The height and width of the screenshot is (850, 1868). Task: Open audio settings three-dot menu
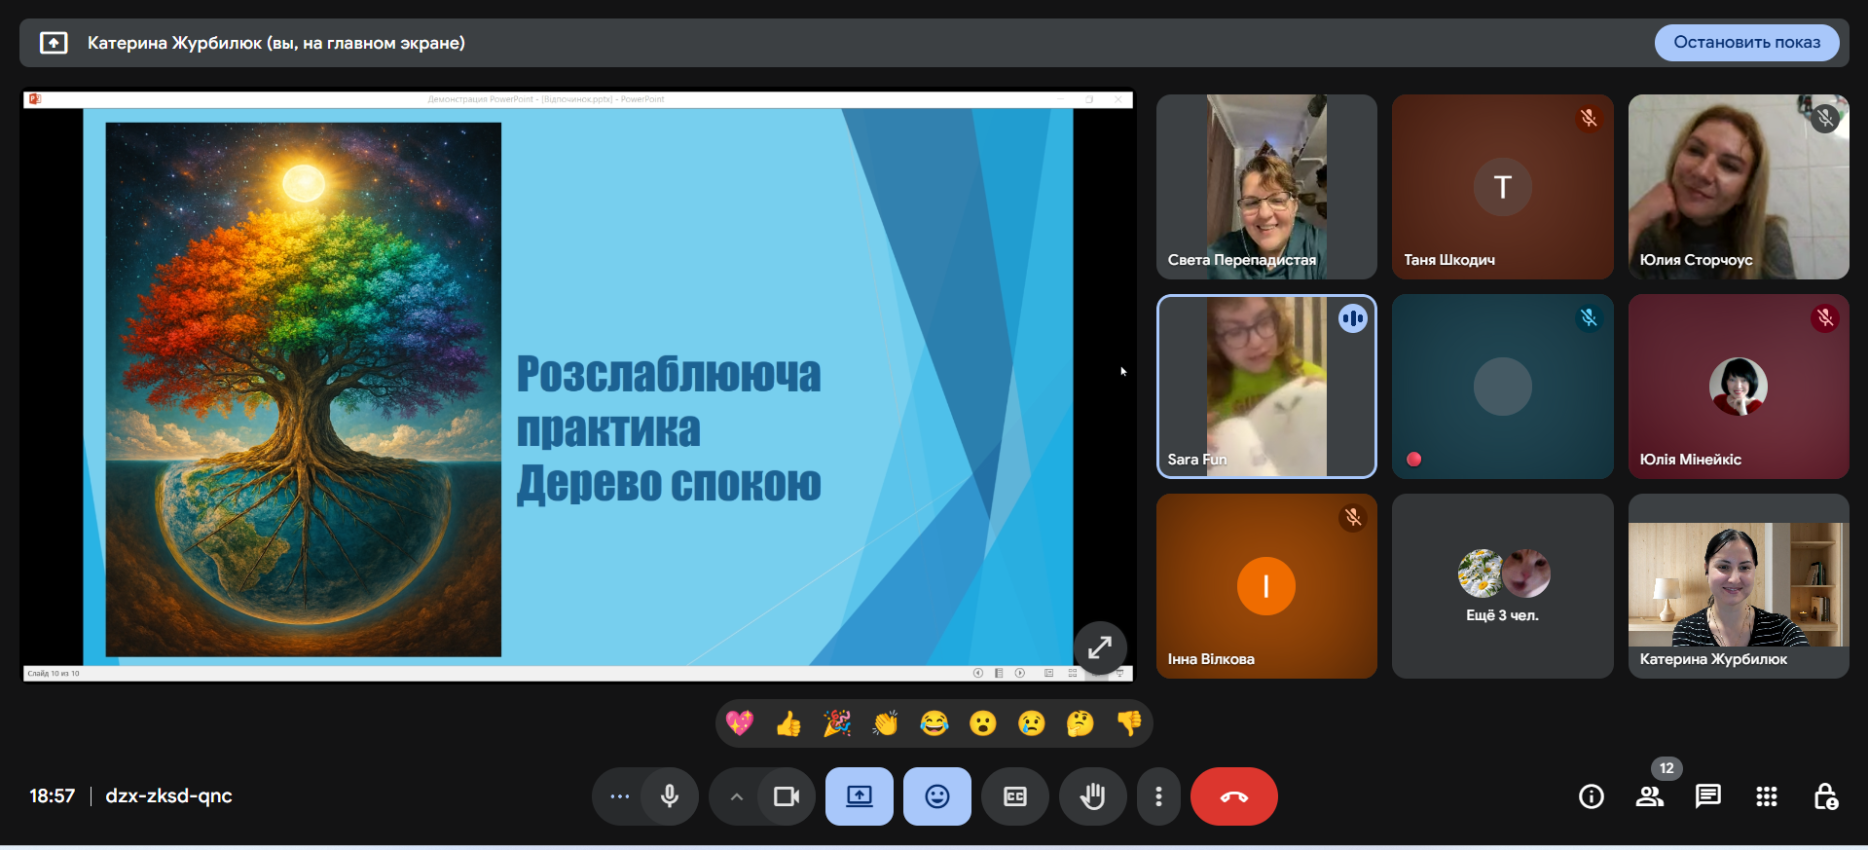[x=620, y=796]
